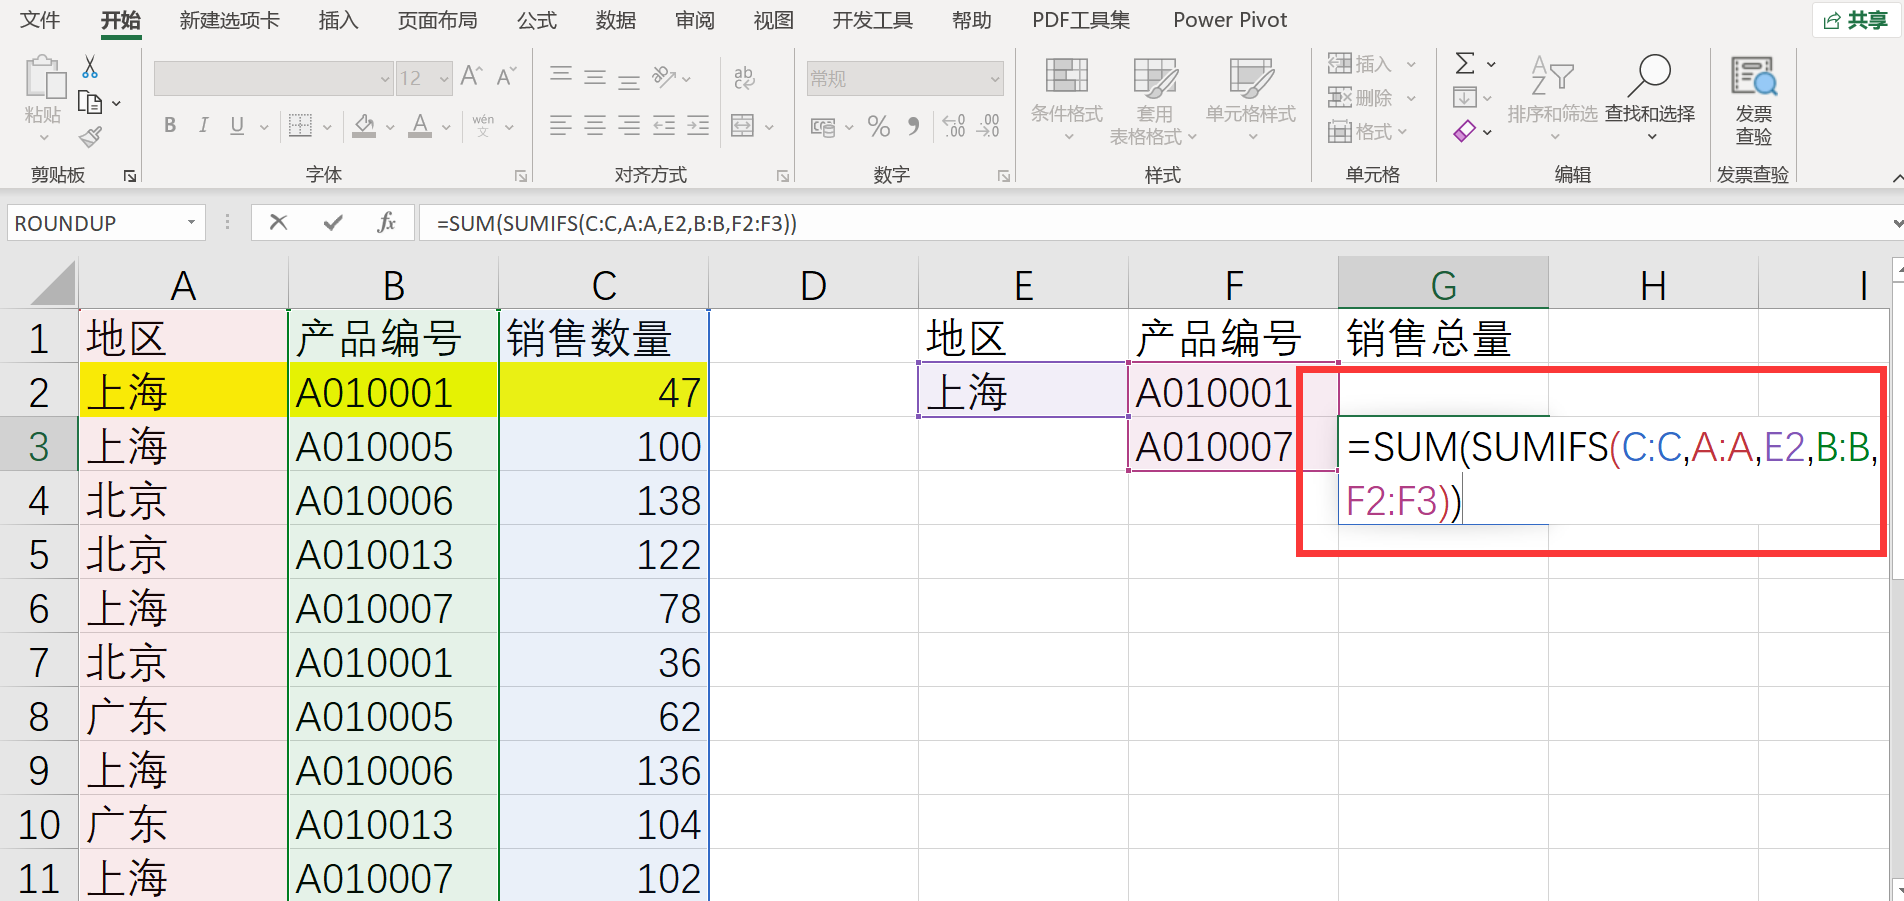The height and width of the screenshot is (901, 1904).
Task: Click the Decrease Decimal icon
Action: pyautogui.click(x=988, y=126)
